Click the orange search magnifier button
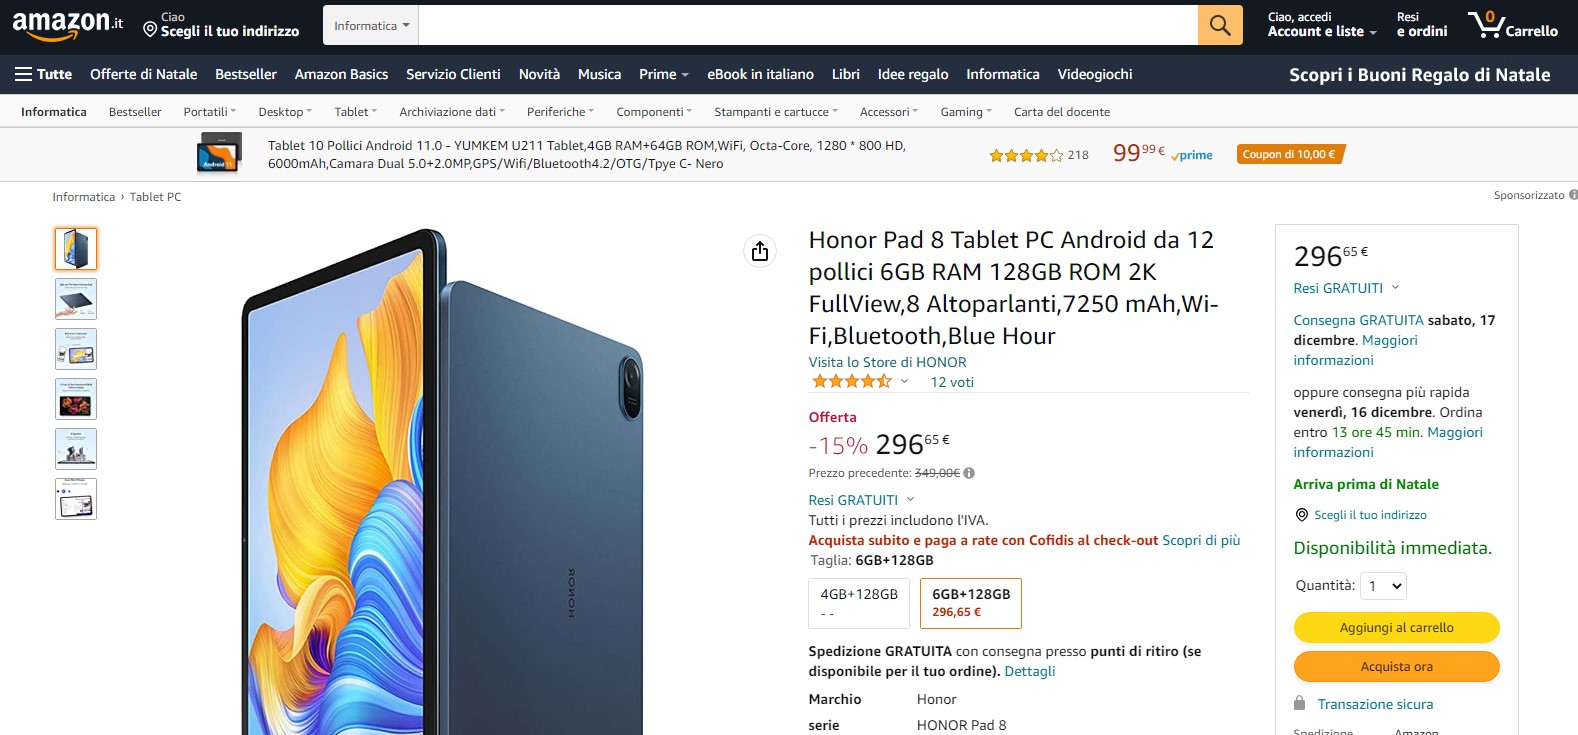 (x=1220, y=25)
